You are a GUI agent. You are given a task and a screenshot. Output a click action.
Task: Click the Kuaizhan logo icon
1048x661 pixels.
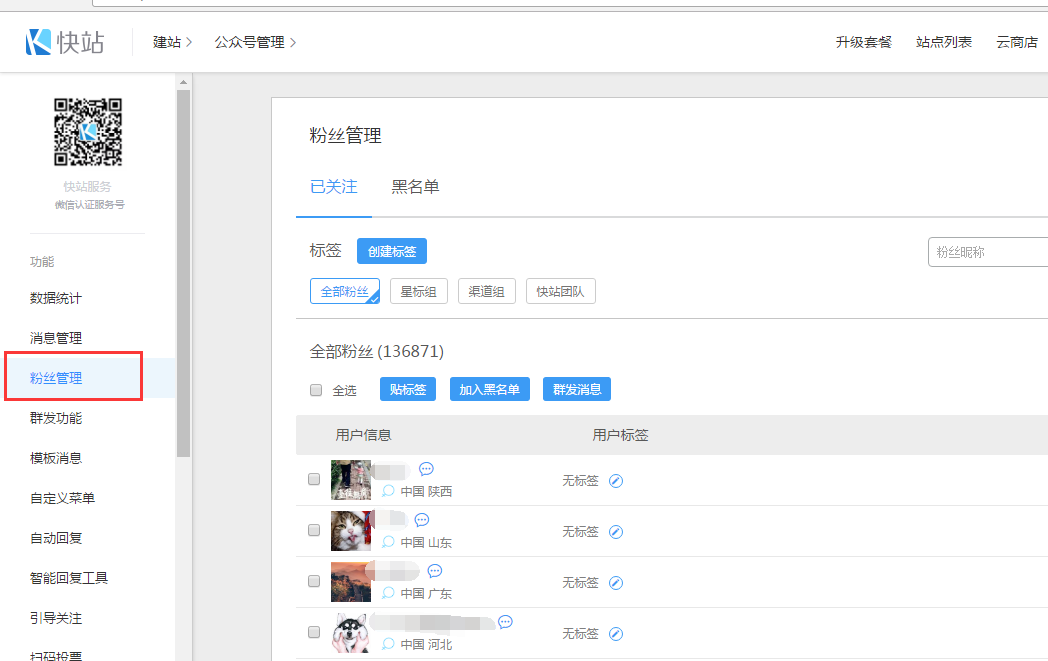[x=39, y=42]
